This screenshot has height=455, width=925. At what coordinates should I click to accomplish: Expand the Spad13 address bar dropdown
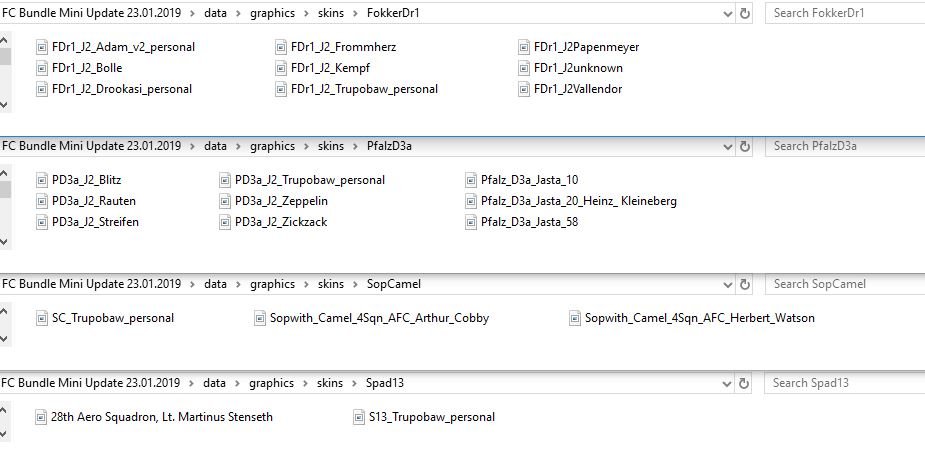click(728, 383)
